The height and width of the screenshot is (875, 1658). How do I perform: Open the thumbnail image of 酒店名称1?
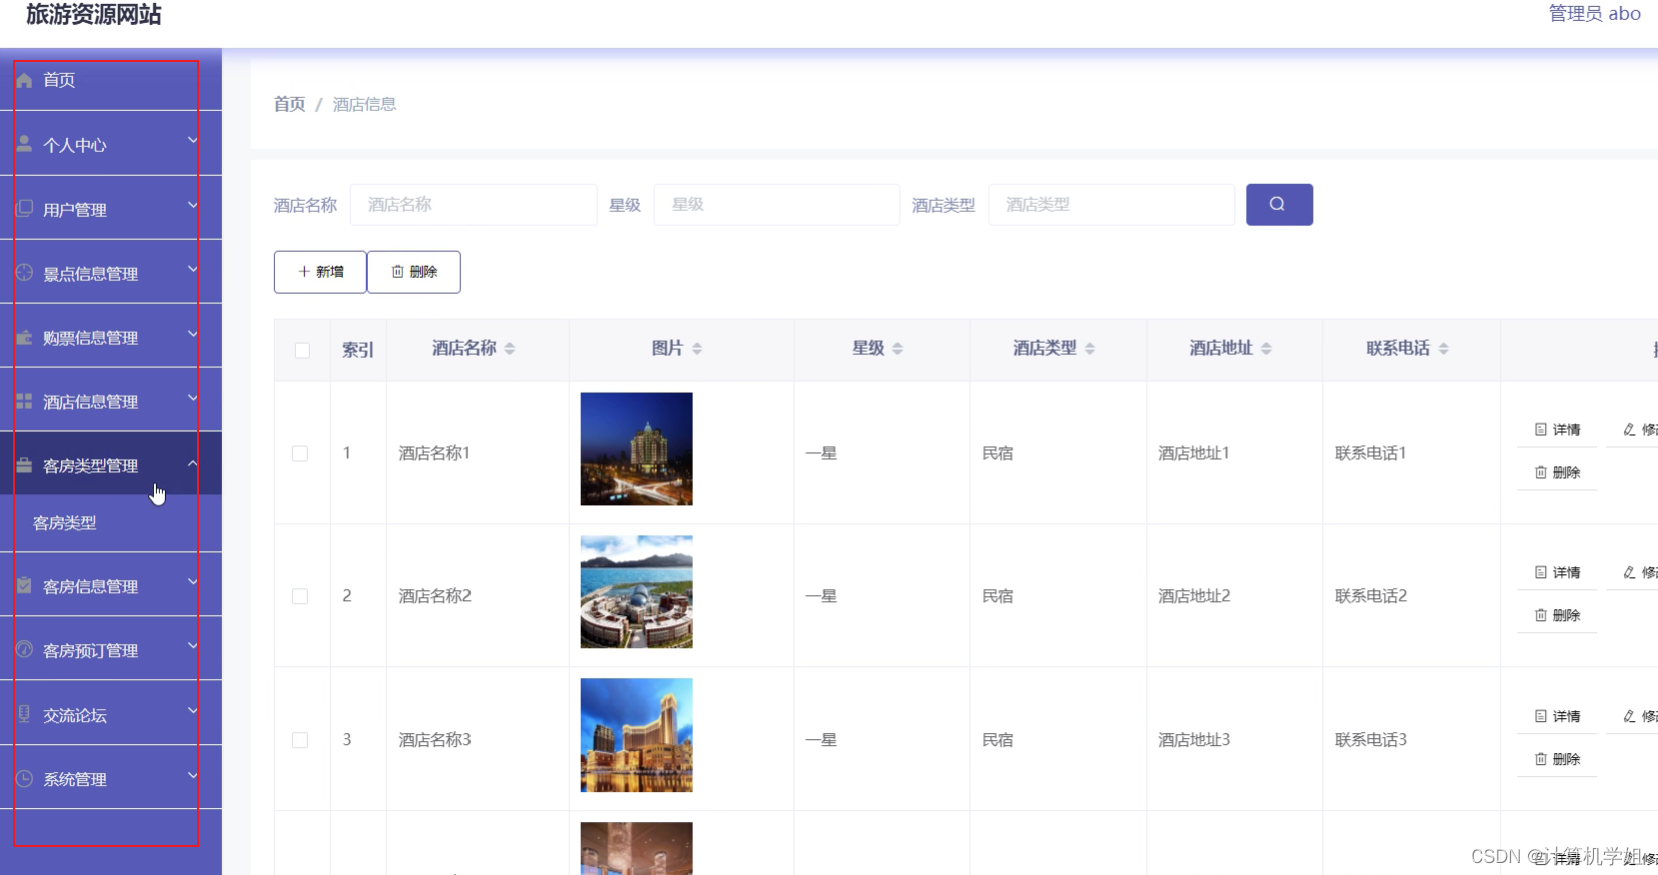coord(636,449)
